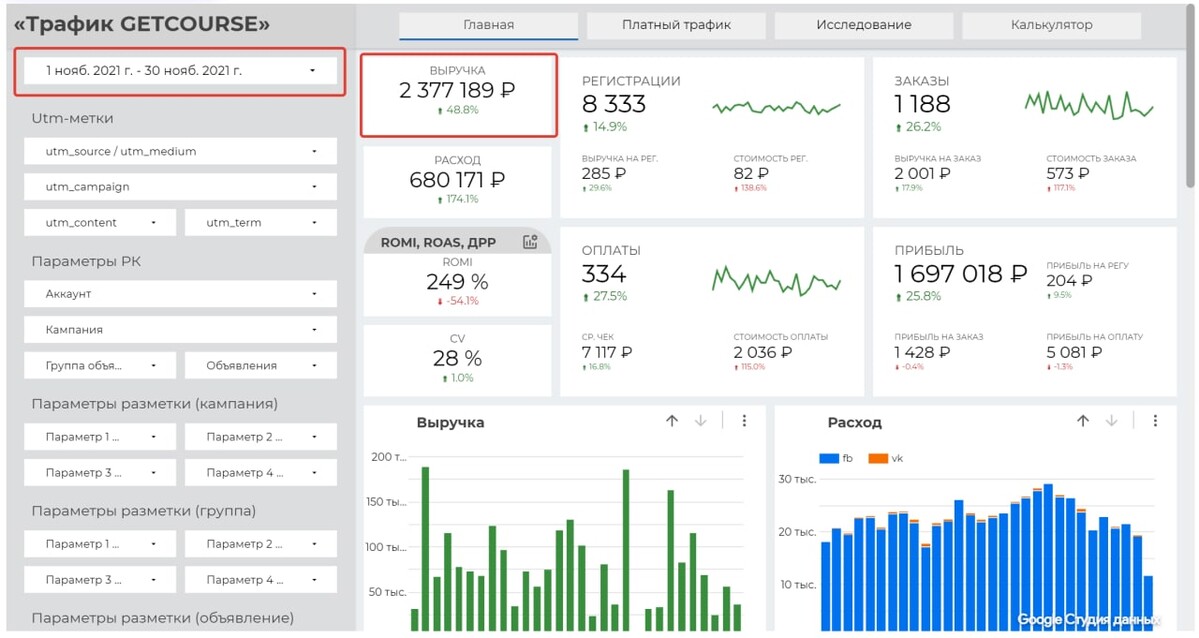Open the Аккаунт dropdown
Image resolution: width=1199 pixels, height=638 pixels.
point(180,294)
